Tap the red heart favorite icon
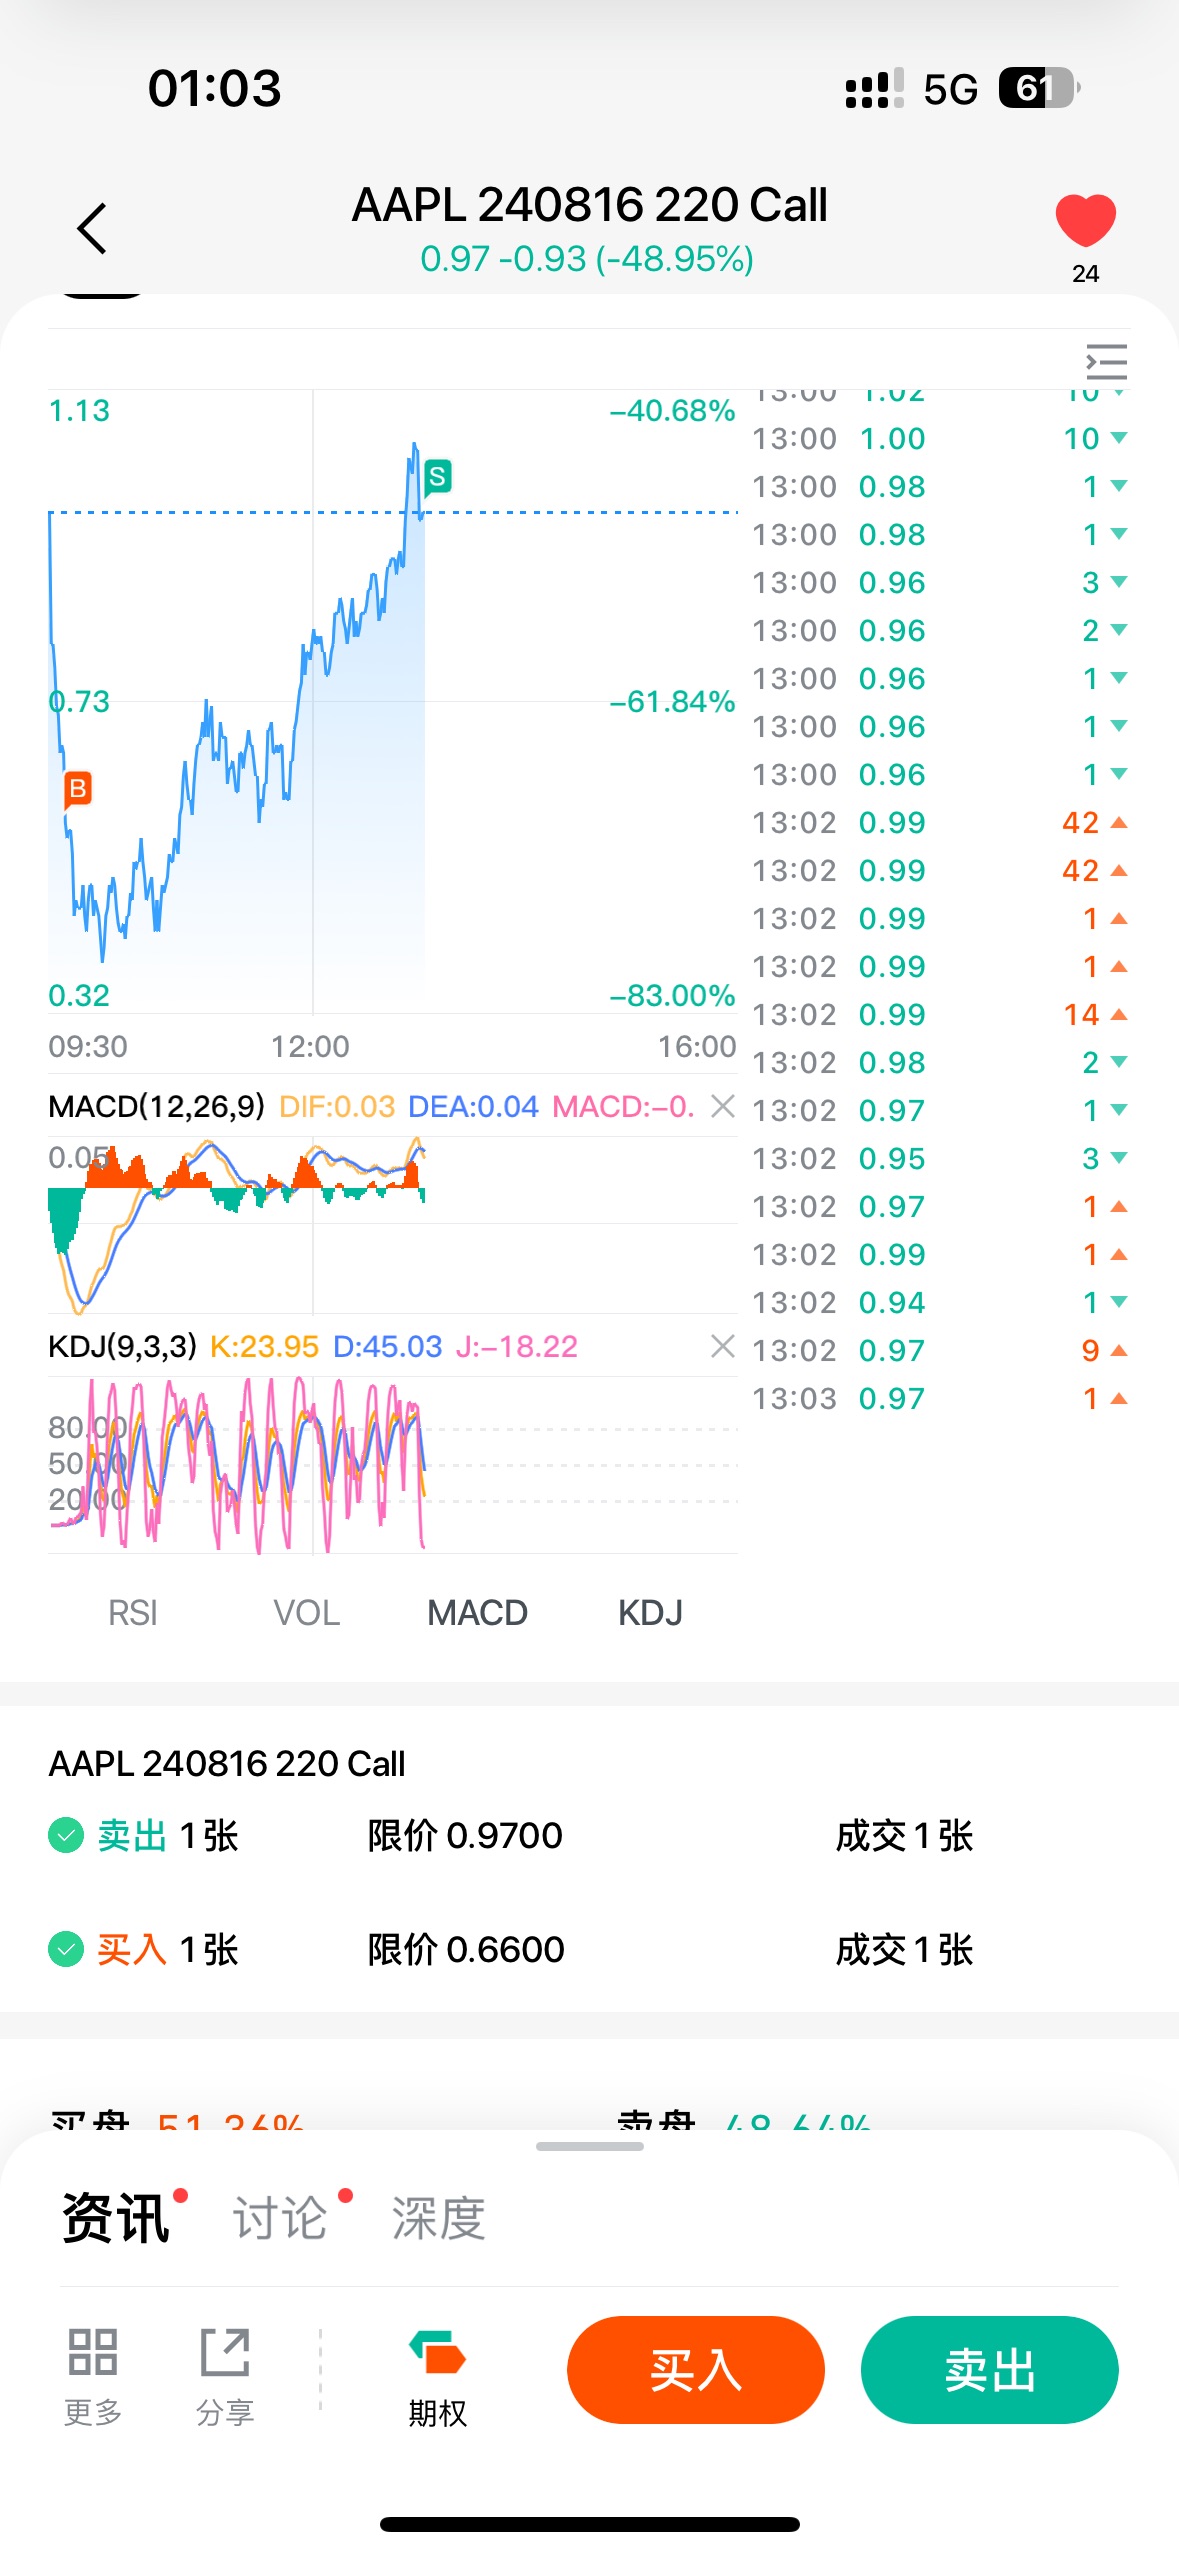The width and height of the screenshot is (1179, 2556). (1085, 220)
